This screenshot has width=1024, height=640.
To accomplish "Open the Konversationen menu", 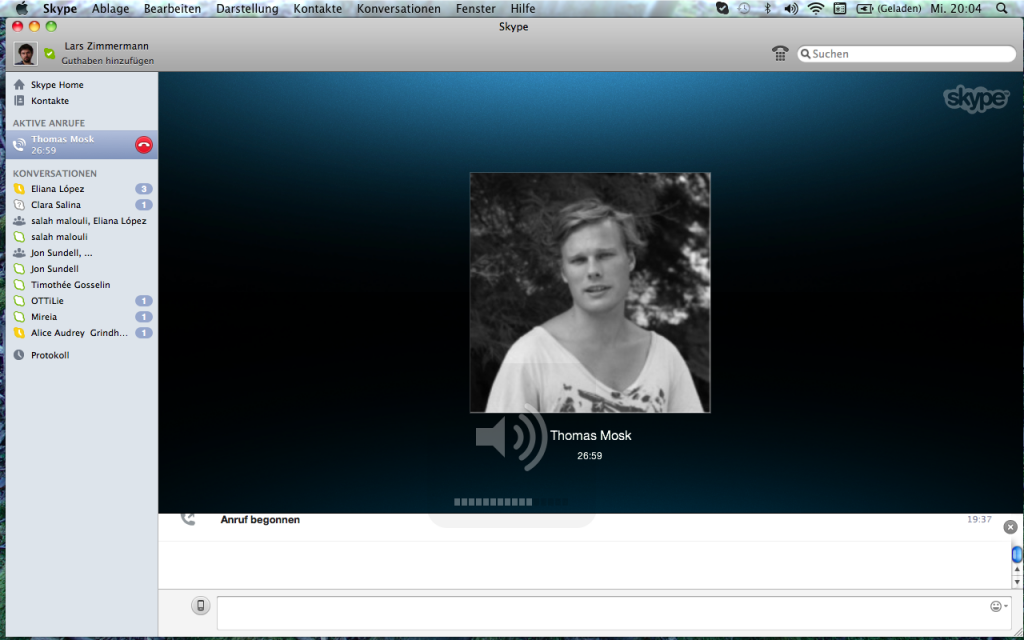I will coord(398,8).
